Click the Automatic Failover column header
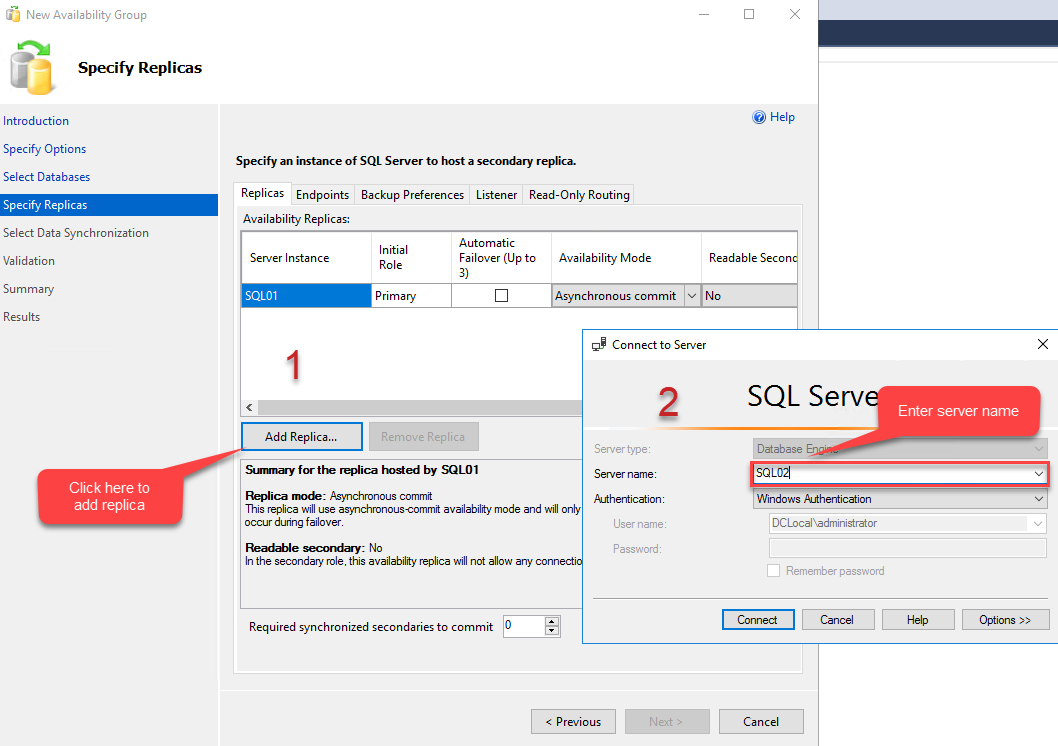Screen dimensions: 1058x746 click(501, 258)
